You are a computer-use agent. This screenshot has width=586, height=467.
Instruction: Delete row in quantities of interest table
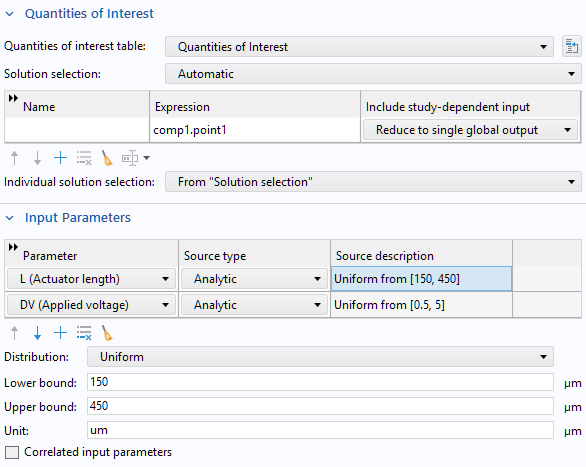pos(84,158)
